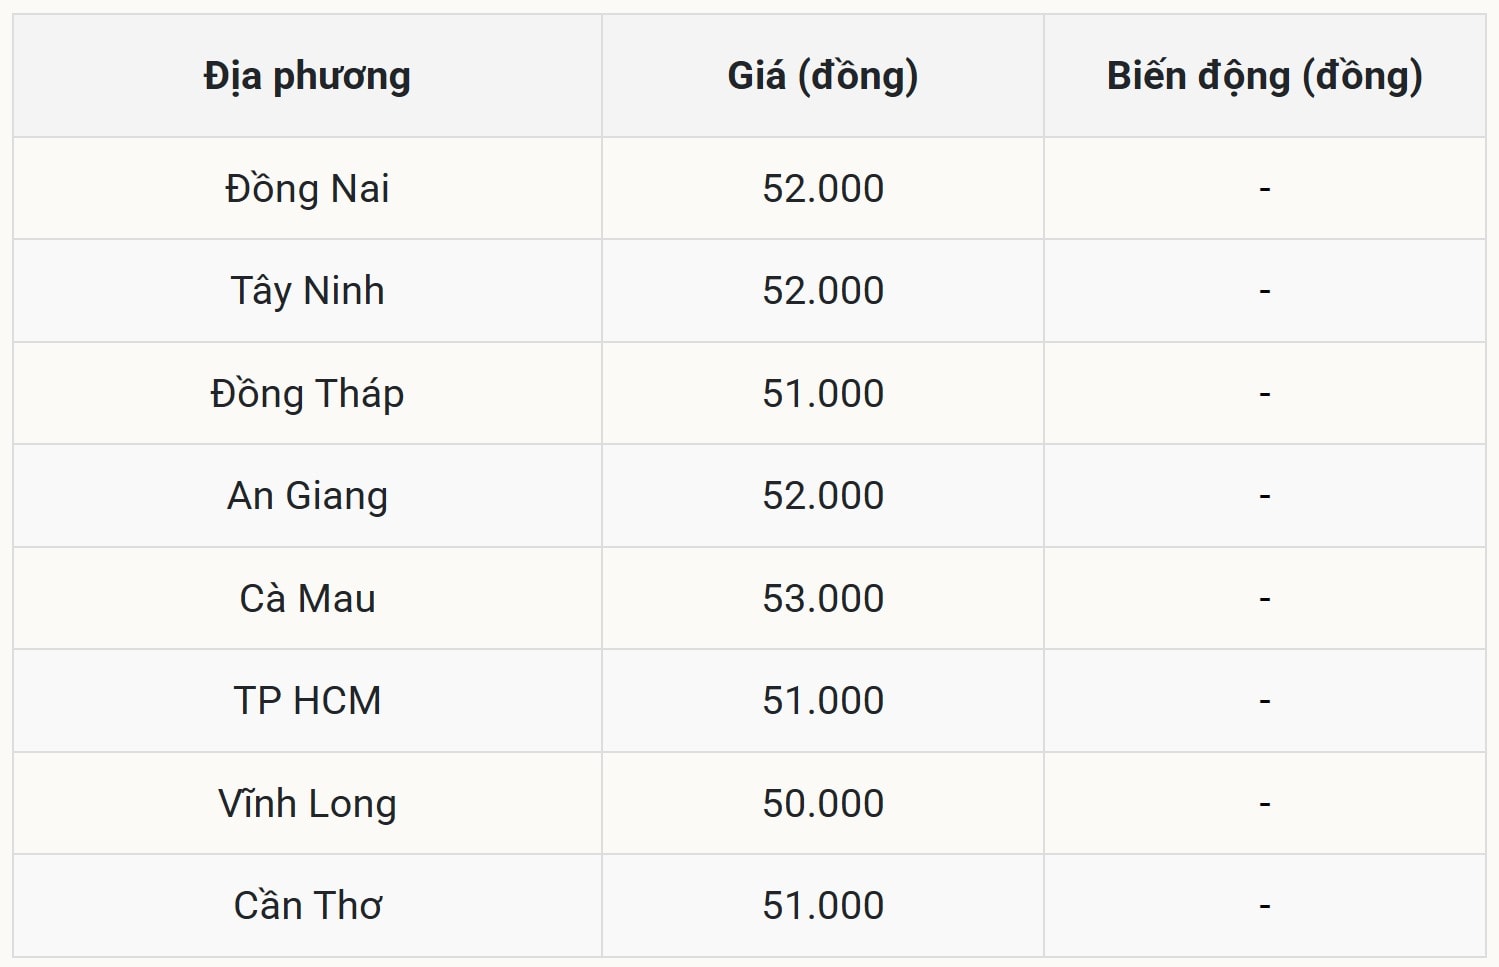Click An Giang's price 52.000
The image size is (1499, 967).
point(823,496)
